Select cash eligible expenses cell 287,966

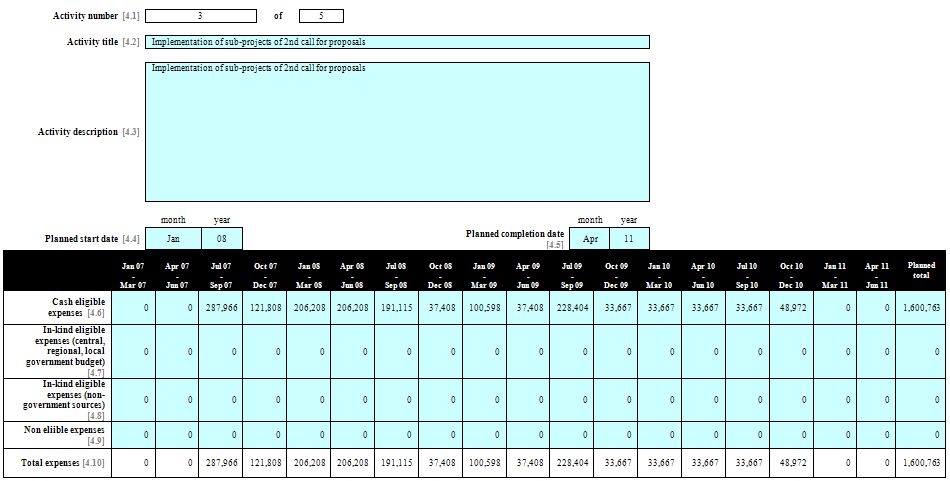click(220, 307)
